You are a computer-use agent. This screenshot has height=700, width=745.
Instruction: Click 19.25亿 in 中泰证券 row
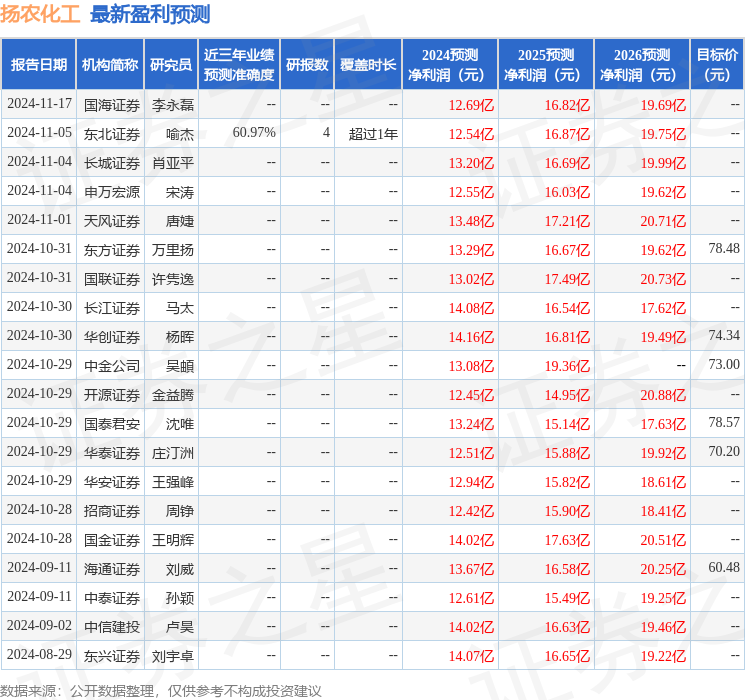pos(663,598)
